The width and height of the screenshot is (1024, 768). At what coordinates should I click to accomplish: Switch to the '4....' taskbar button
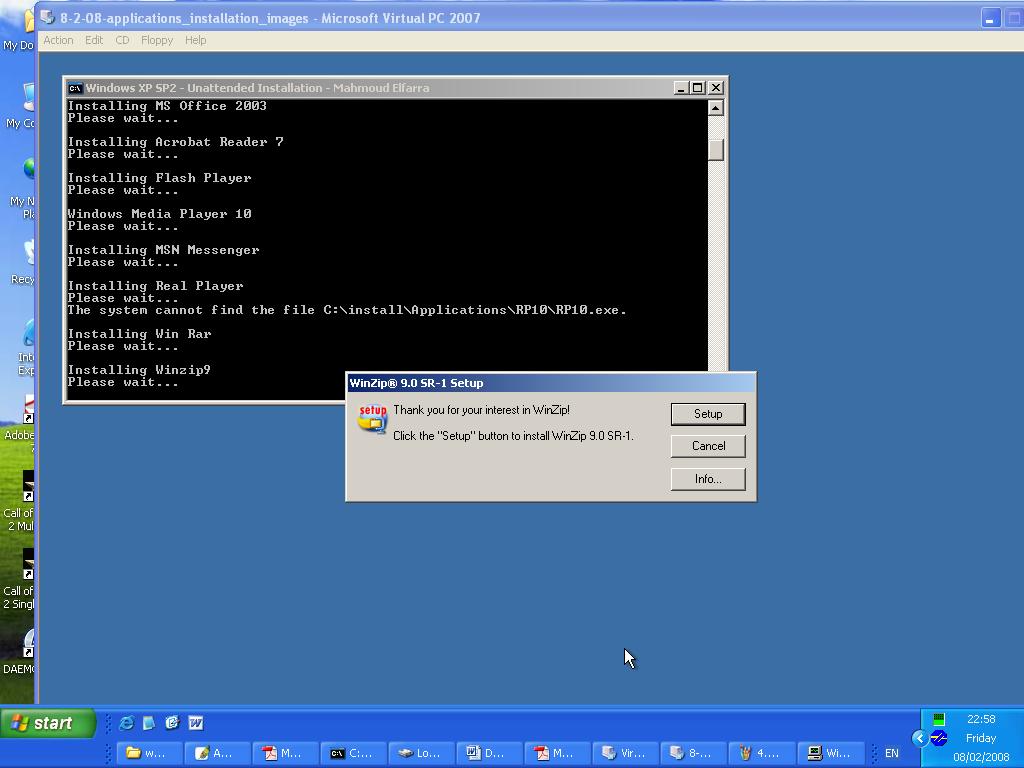pos(762,753)
